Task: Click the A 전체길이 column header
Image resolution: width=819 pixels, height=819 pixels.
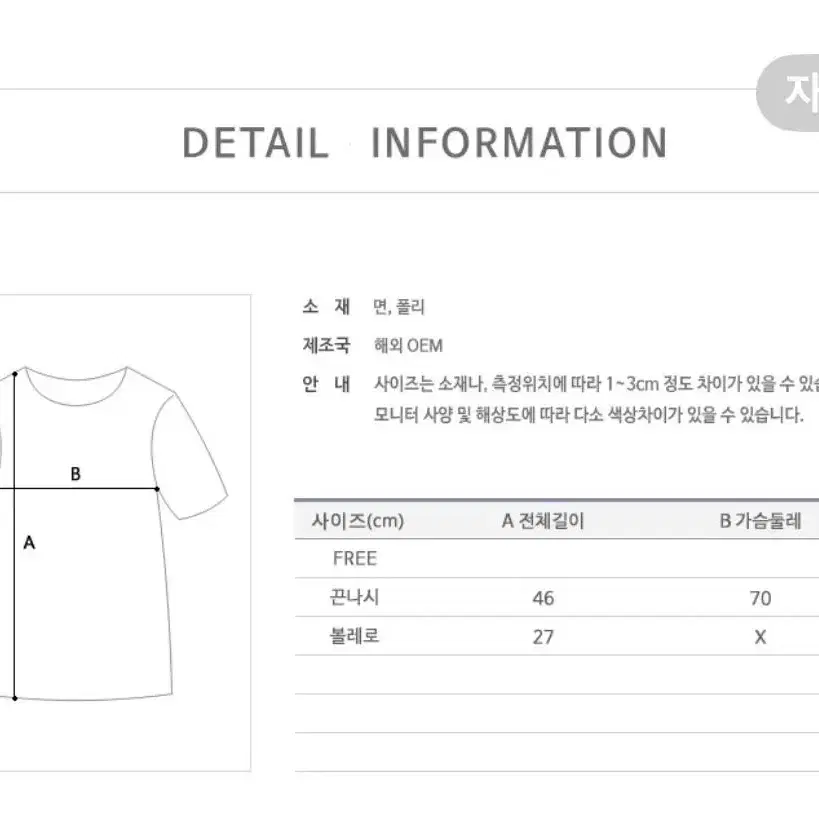Action: tap(543, 521)
